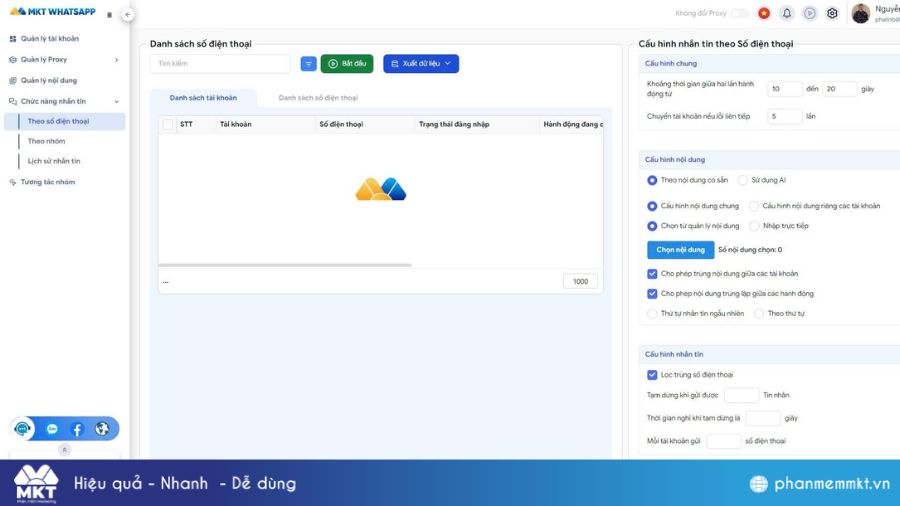
Task: Click the STT column header
Action: tap(186, 124)
